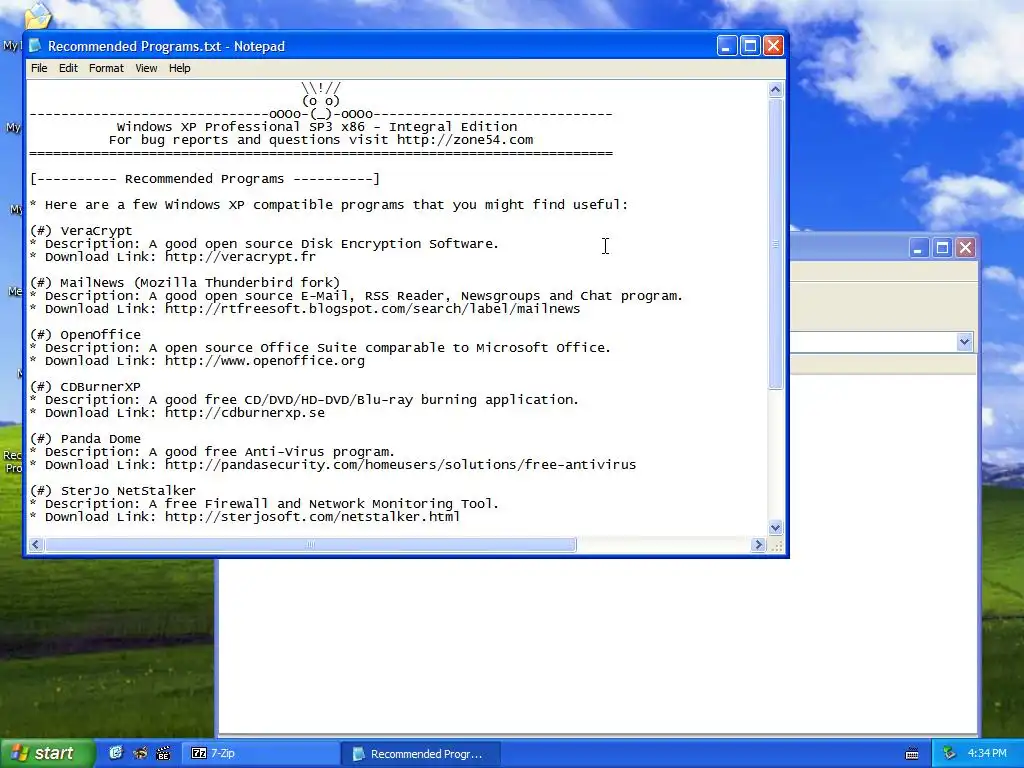Screen dimensions: 1024x768
Task: Click the horizontal scroll right arrow in Notepad
Action: [758, 545]
